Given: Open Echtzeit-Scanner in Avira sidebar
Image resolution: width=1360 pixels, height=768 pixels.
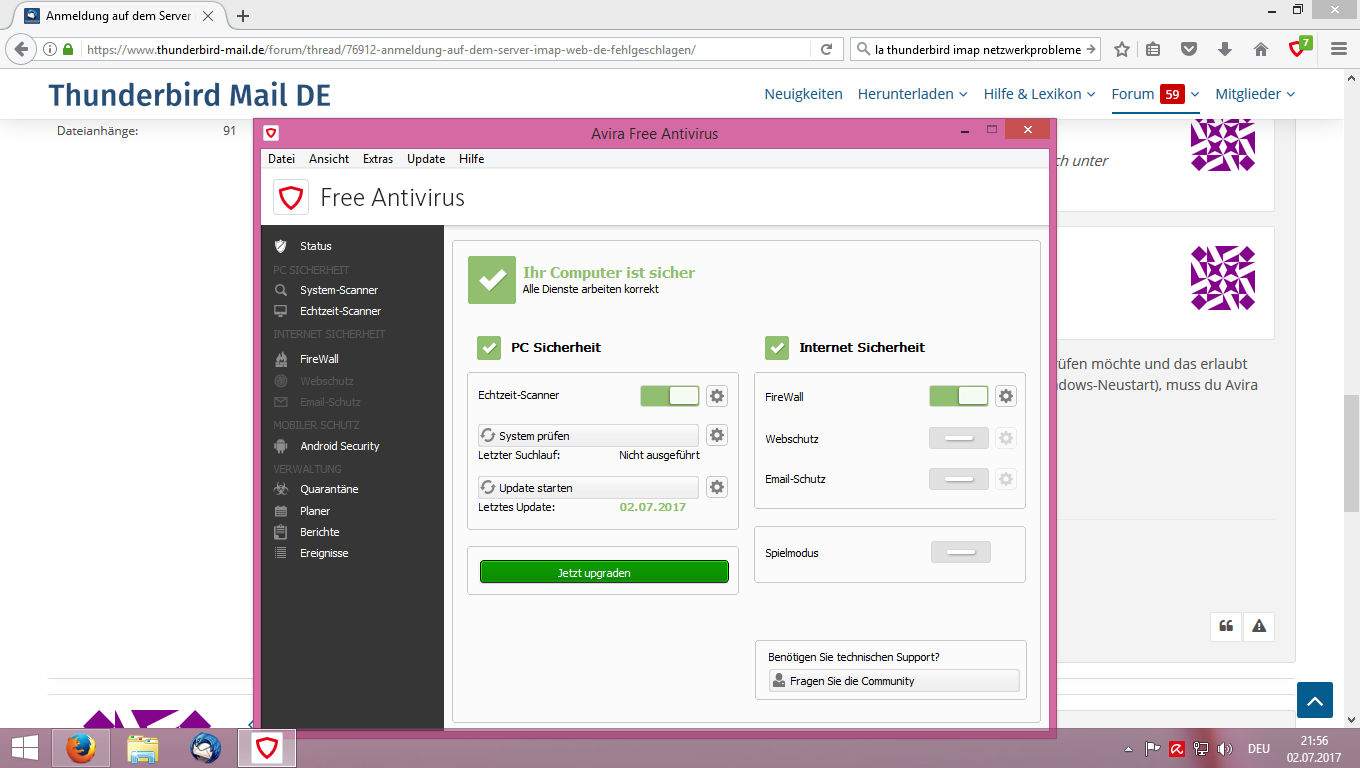Looking at the screenshot, I should (340, 311).
